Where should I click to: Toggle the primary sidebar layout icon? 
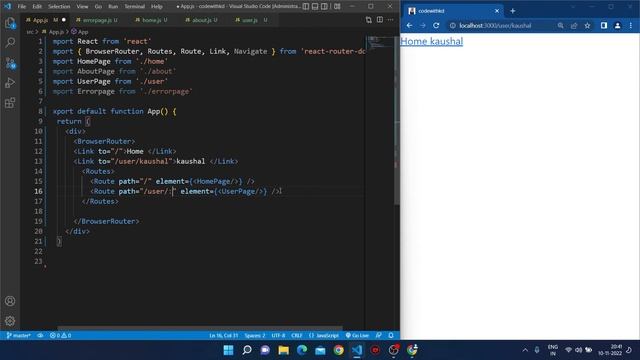pyautogui.click(x=306, y=7)
